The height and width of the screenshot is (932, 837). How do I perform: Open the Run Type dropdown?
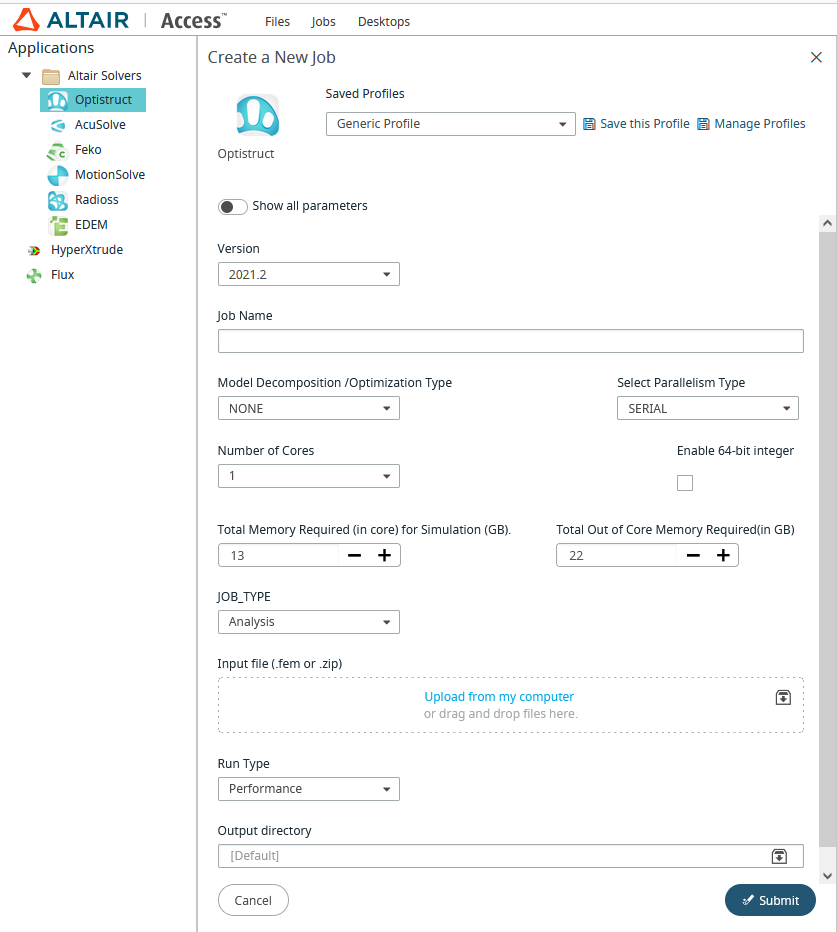pyautogui.click(x=308, y=789)
